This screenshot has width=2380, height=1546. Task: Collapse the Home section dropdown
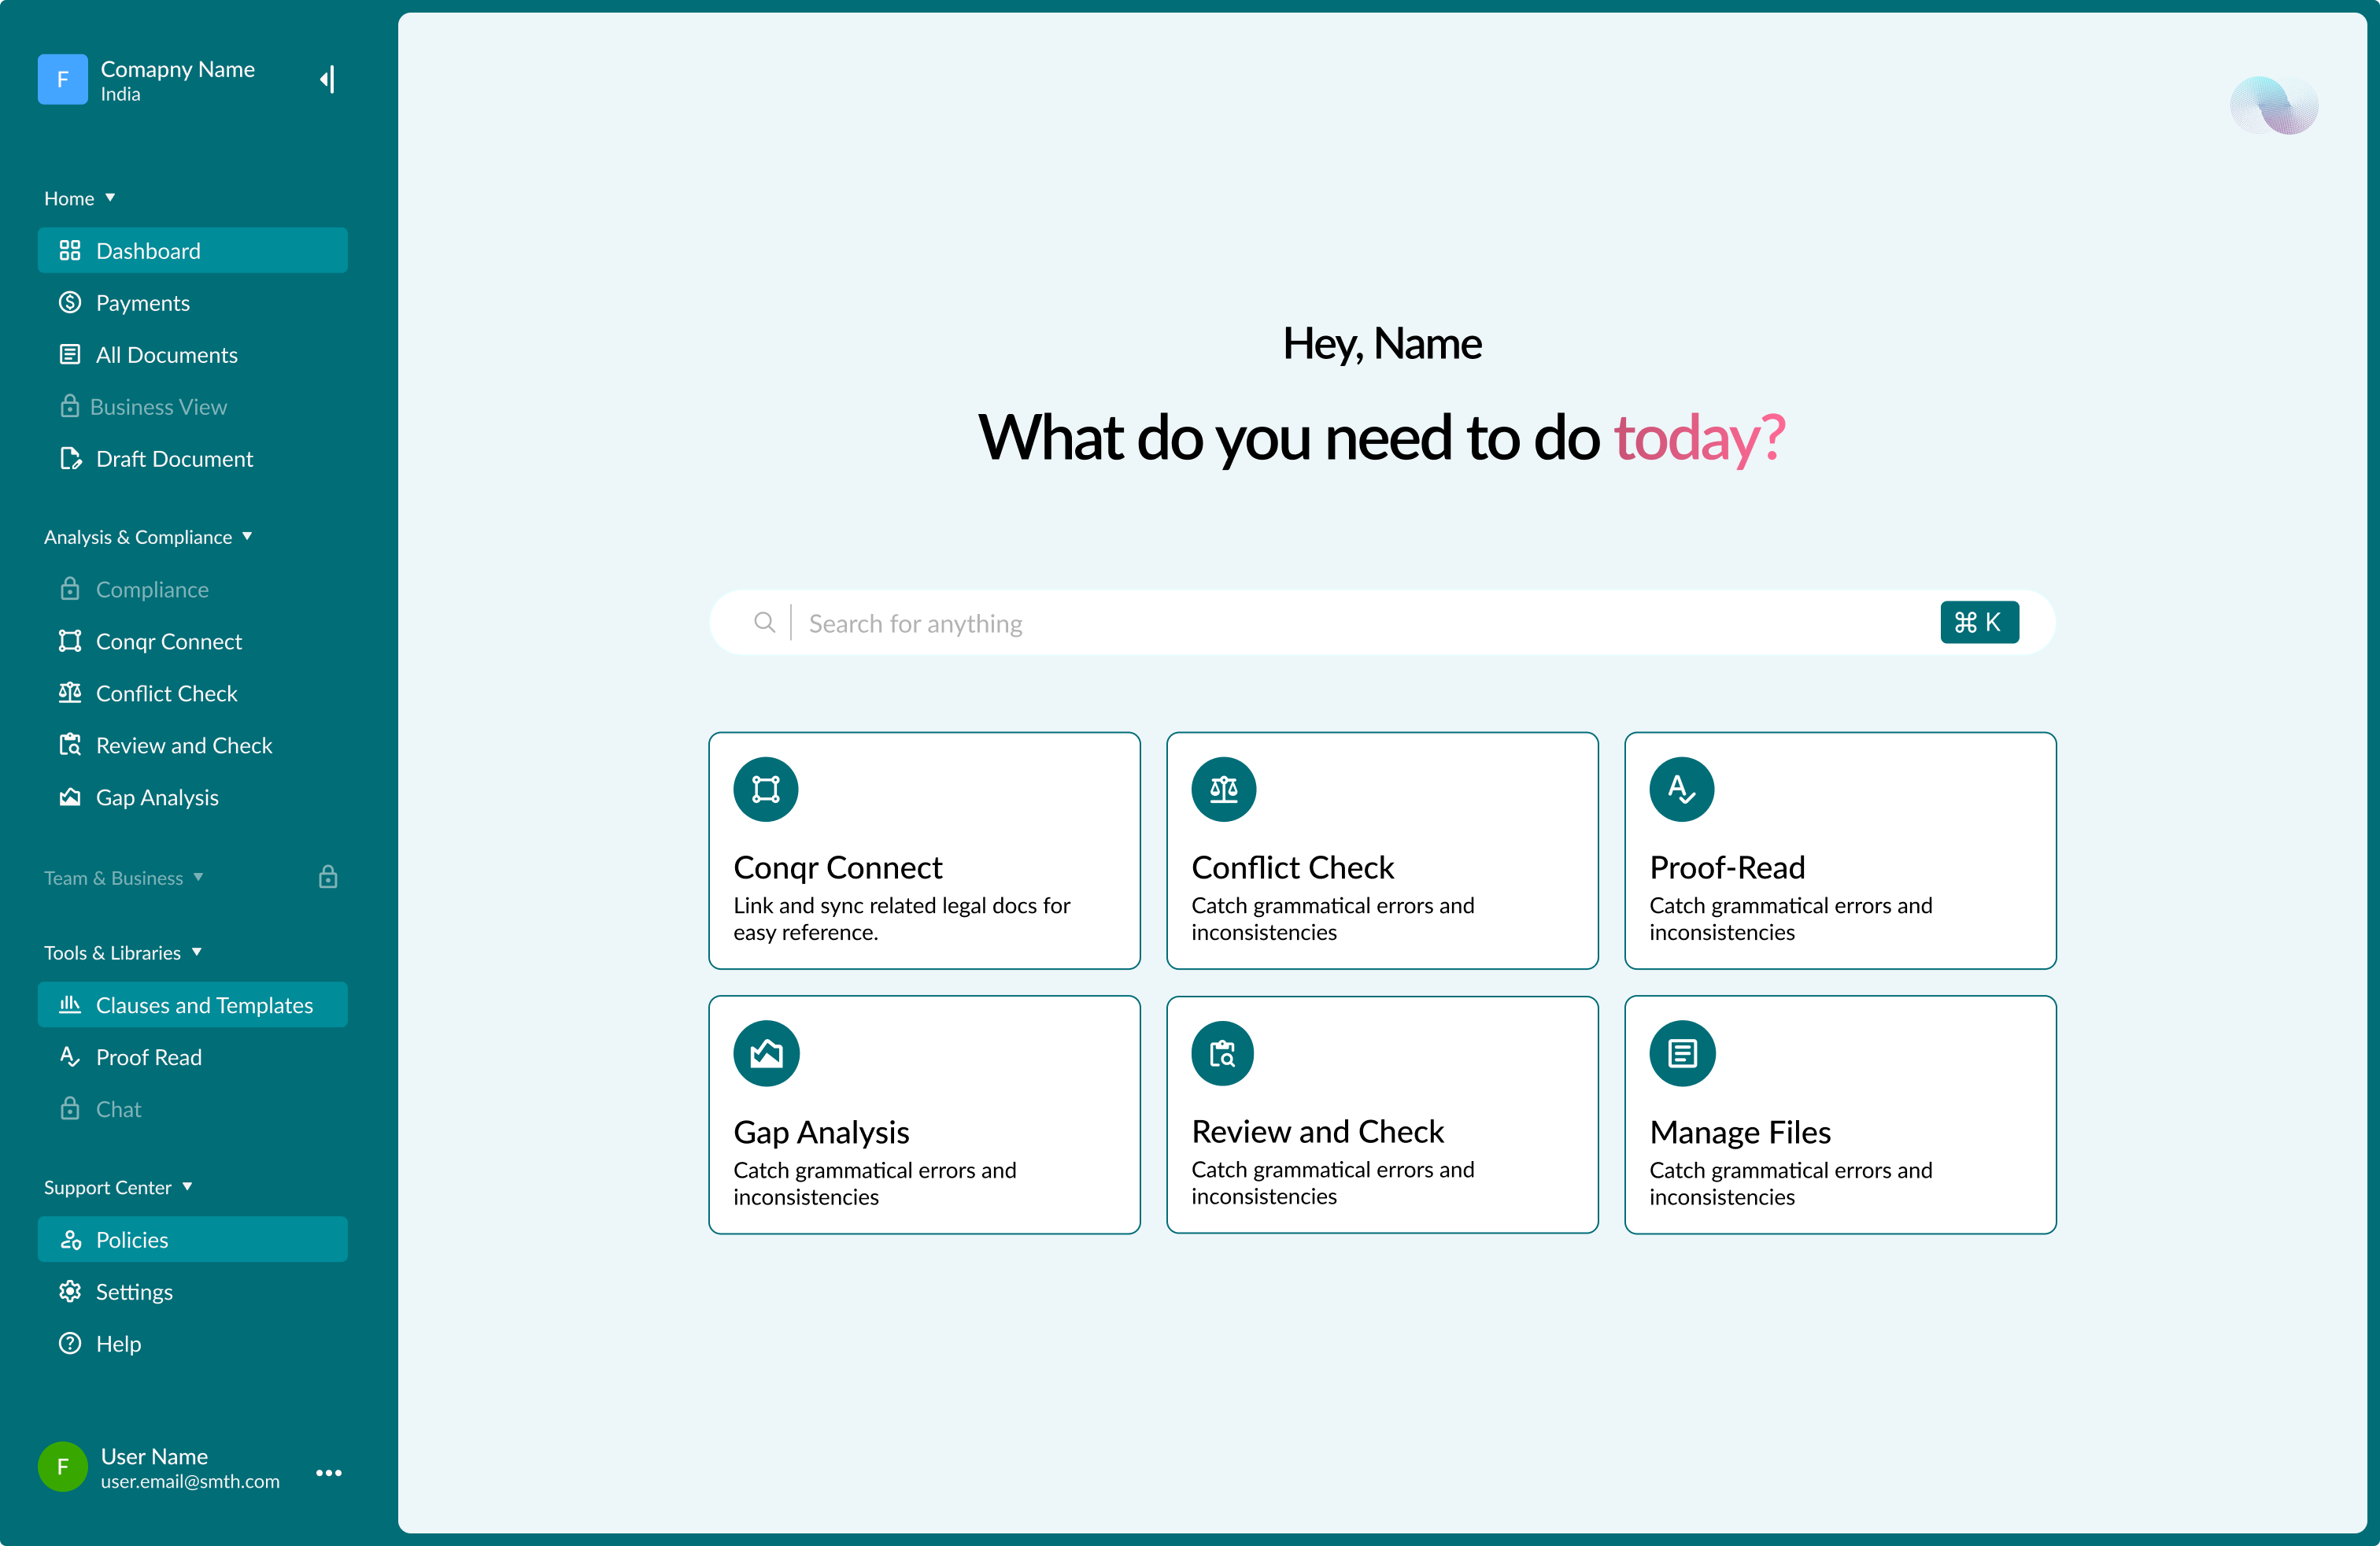[110, 197]
